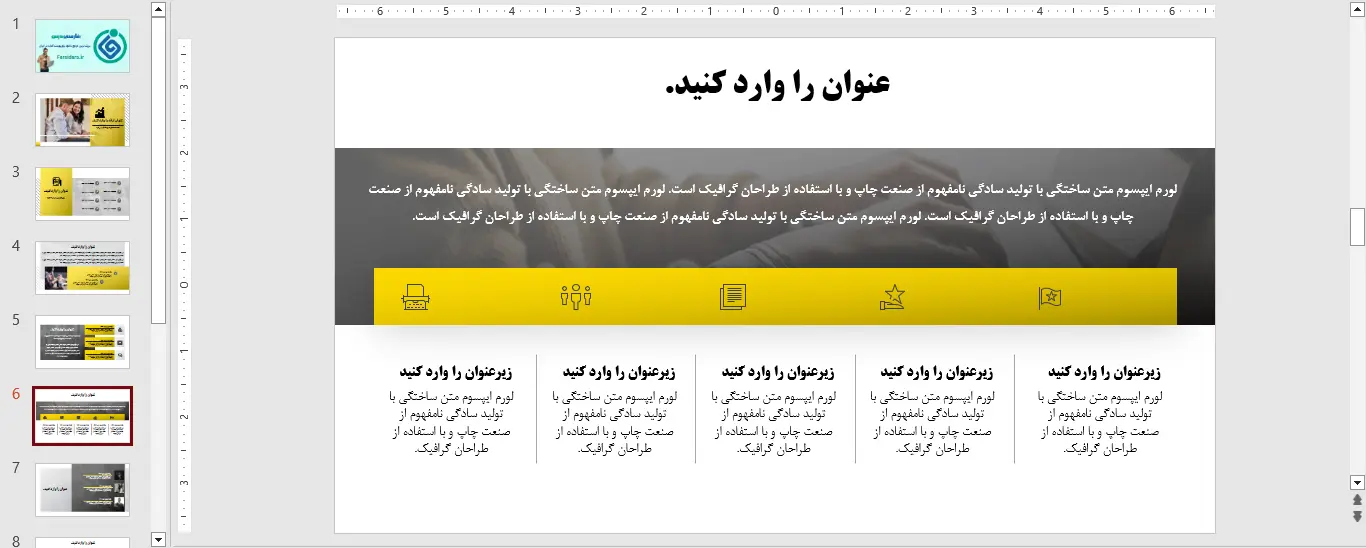Select slide 4 thumbnail
1366x548 pixels.
point(83,268)
